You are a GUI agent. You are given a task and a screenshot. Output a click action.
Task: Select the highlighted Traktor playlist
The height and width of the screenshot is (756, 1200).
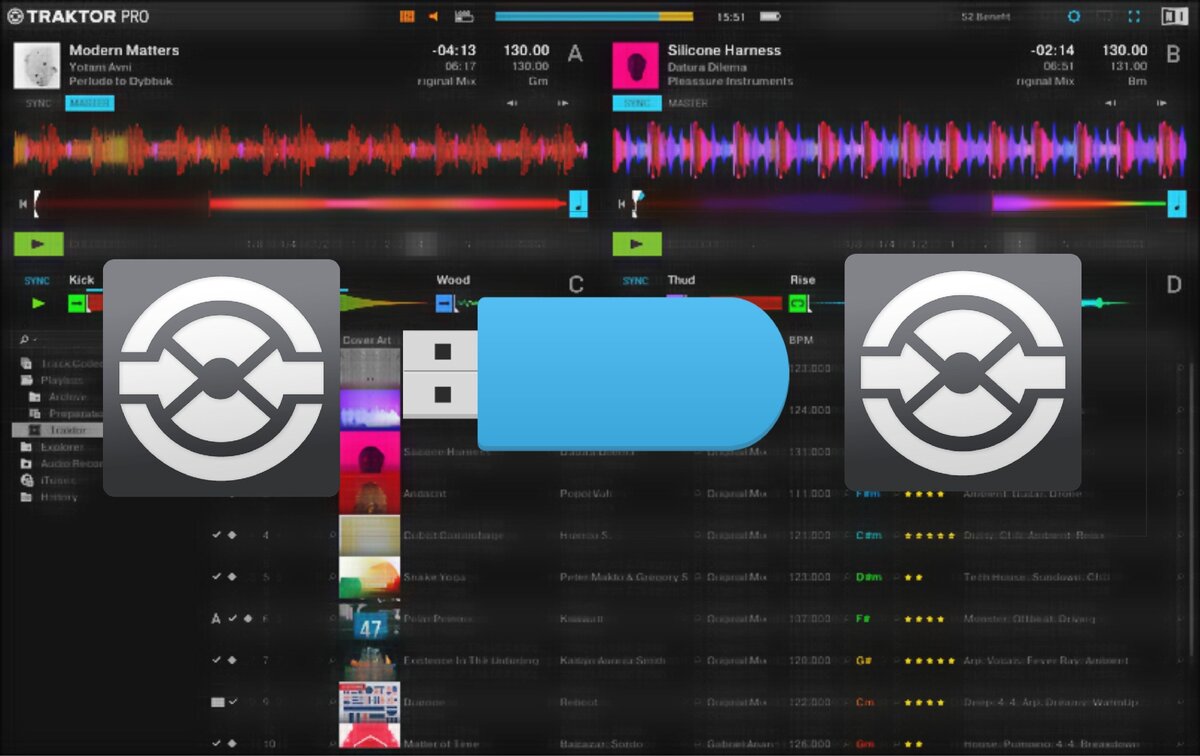click(x=57, y=430)
